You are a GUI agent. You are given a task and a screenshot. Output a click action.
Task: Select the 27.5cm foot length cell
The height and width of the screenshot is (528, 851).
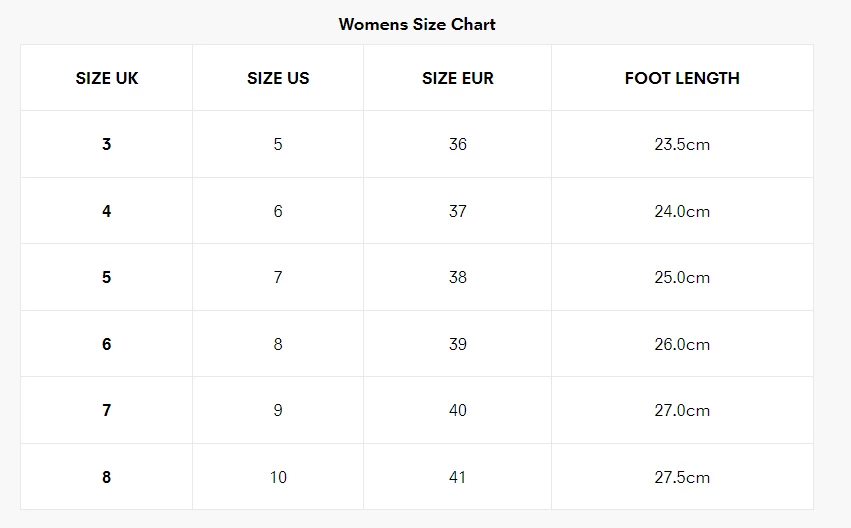tap(682, 477)
